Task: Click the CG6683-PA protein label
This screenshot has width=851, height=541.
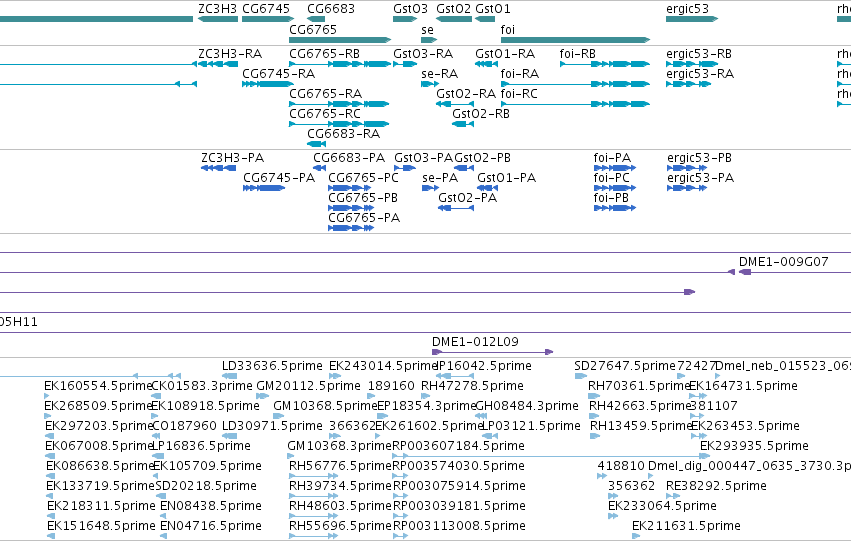Action: point(349,158)
